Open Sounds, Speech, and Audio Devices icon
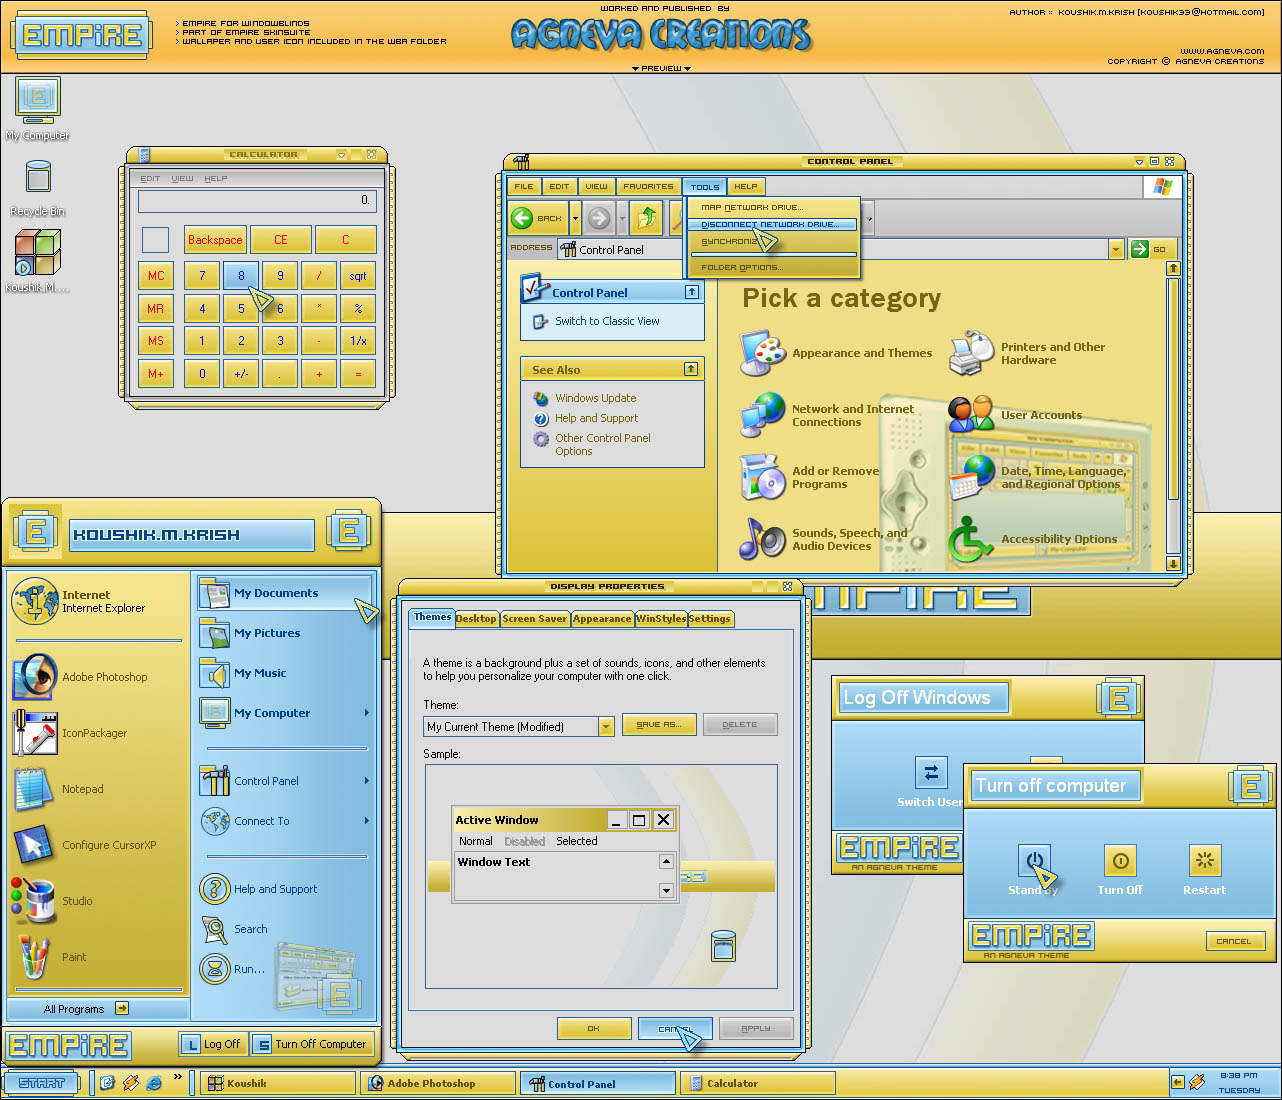 click(763, 538)
